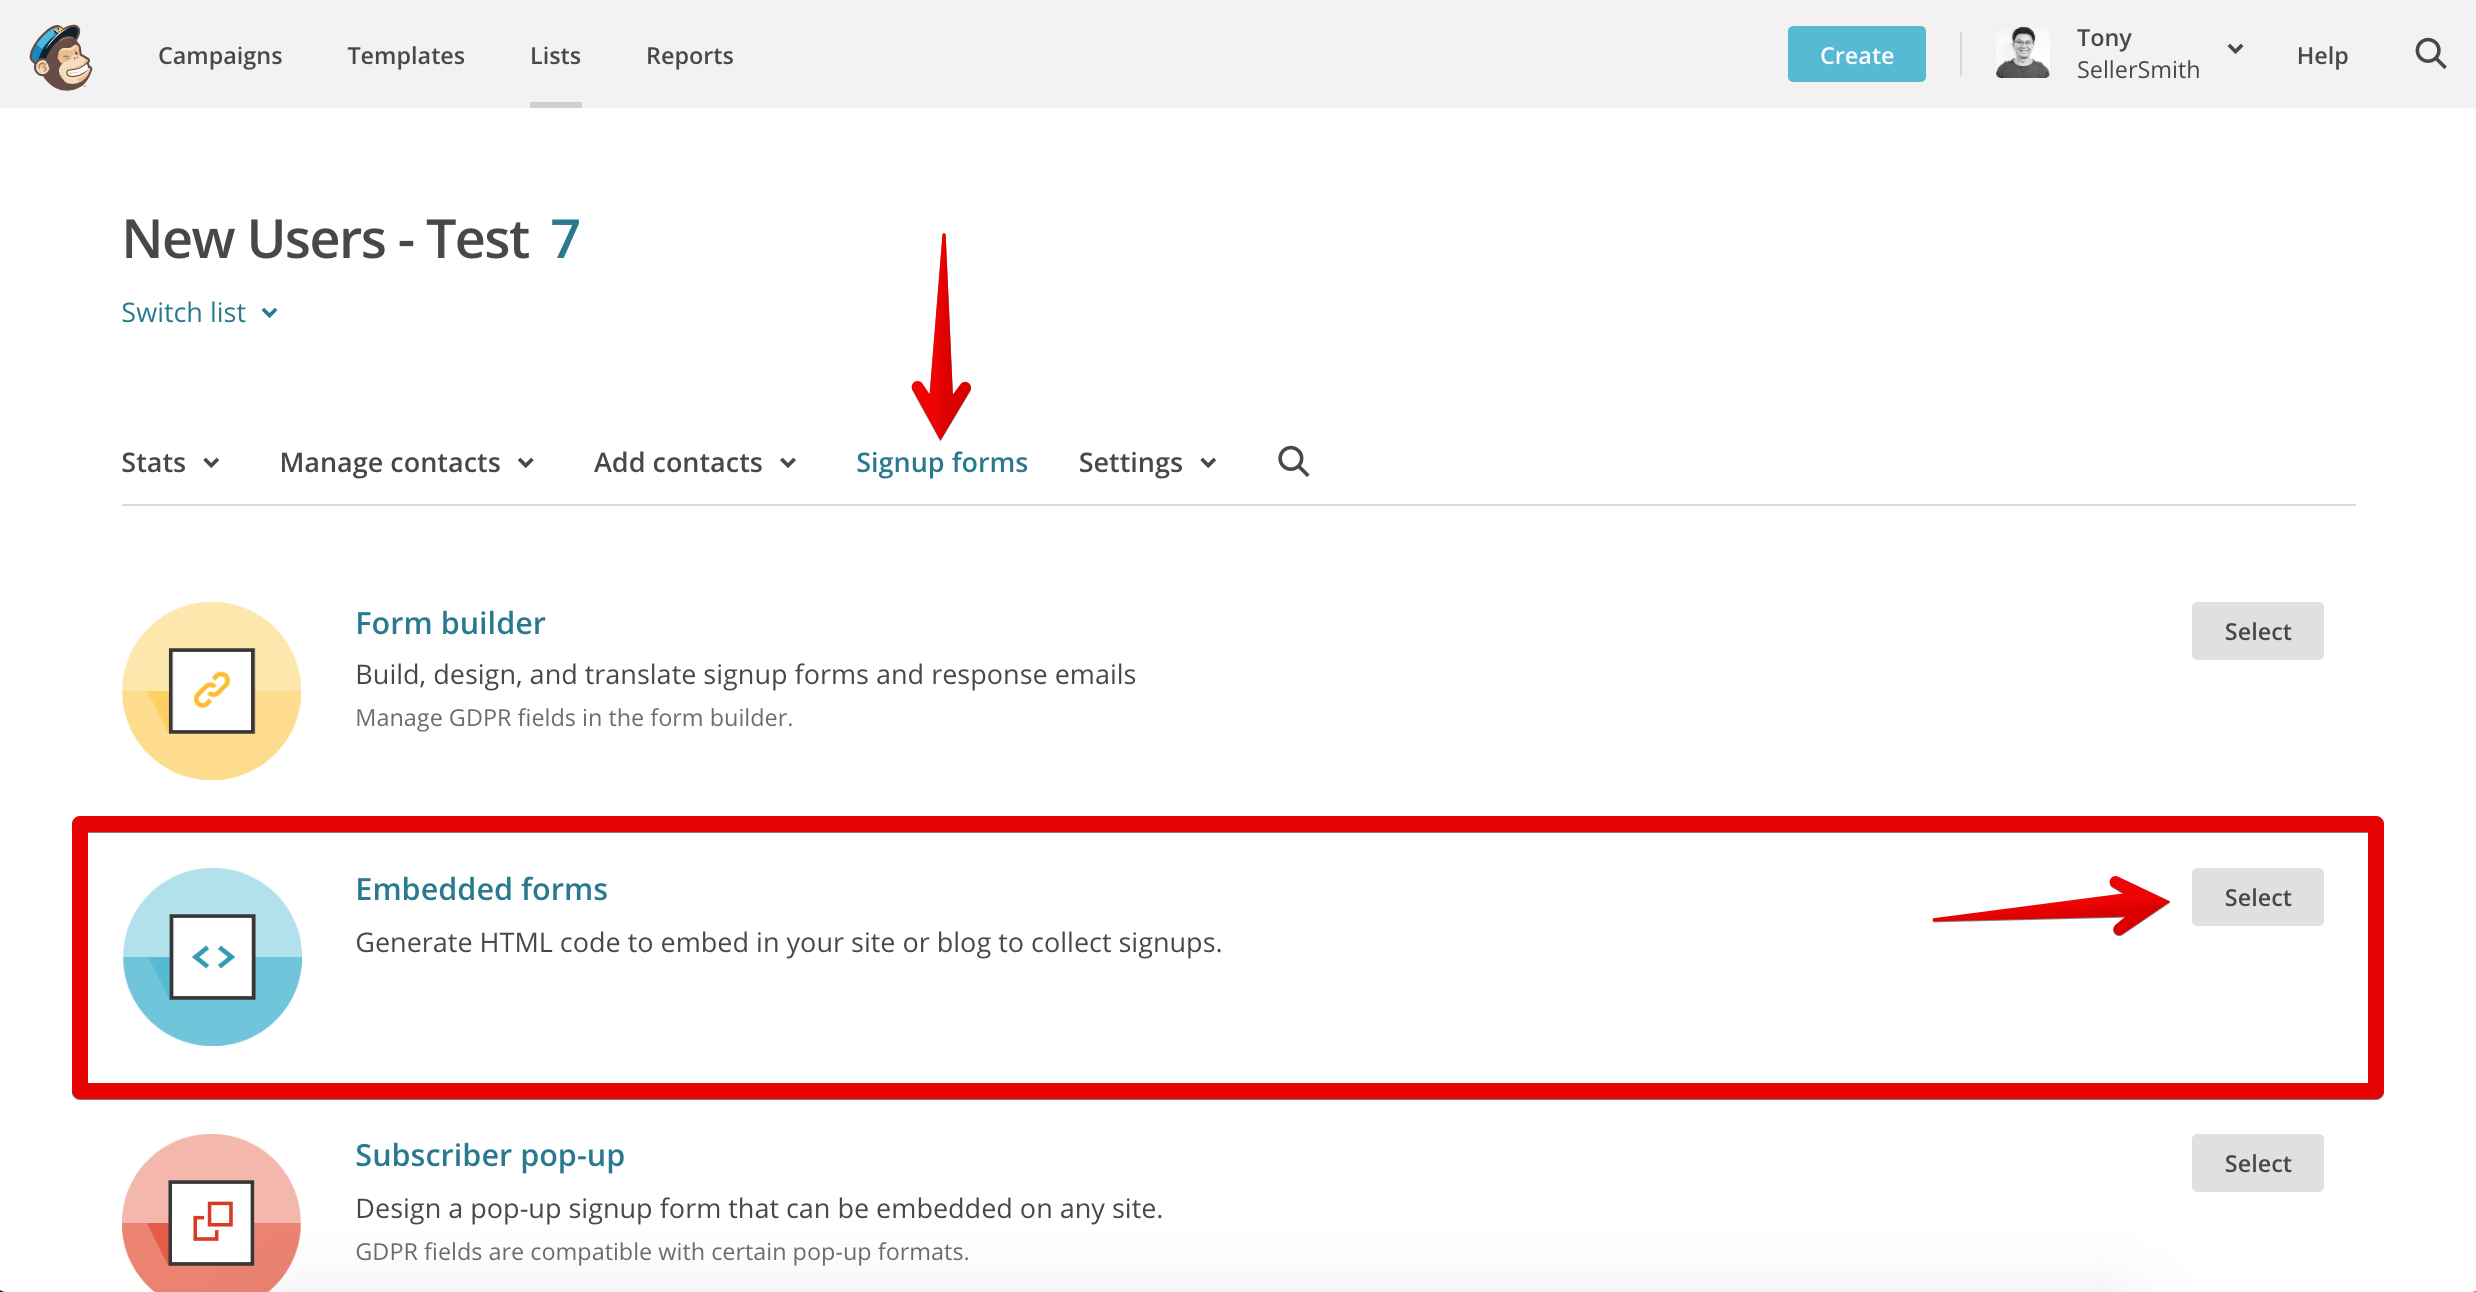Screen dimensions: 2476x1292
Task: Click the subscriber count 7
Action: (x=565, y=240)
